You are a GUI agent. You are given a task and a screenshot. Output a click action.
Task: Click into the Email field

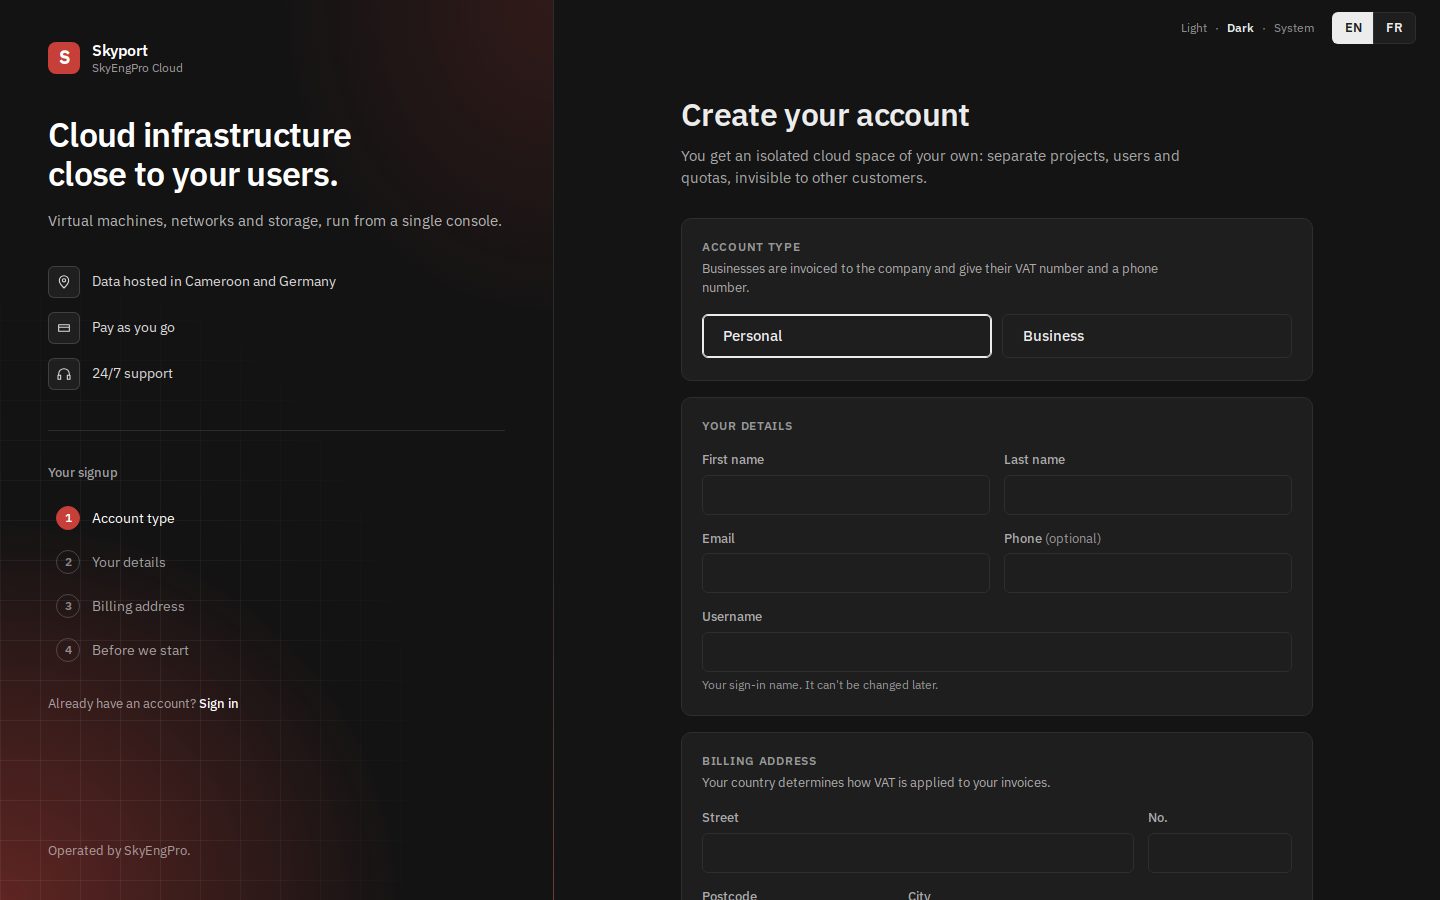[846, 573]
